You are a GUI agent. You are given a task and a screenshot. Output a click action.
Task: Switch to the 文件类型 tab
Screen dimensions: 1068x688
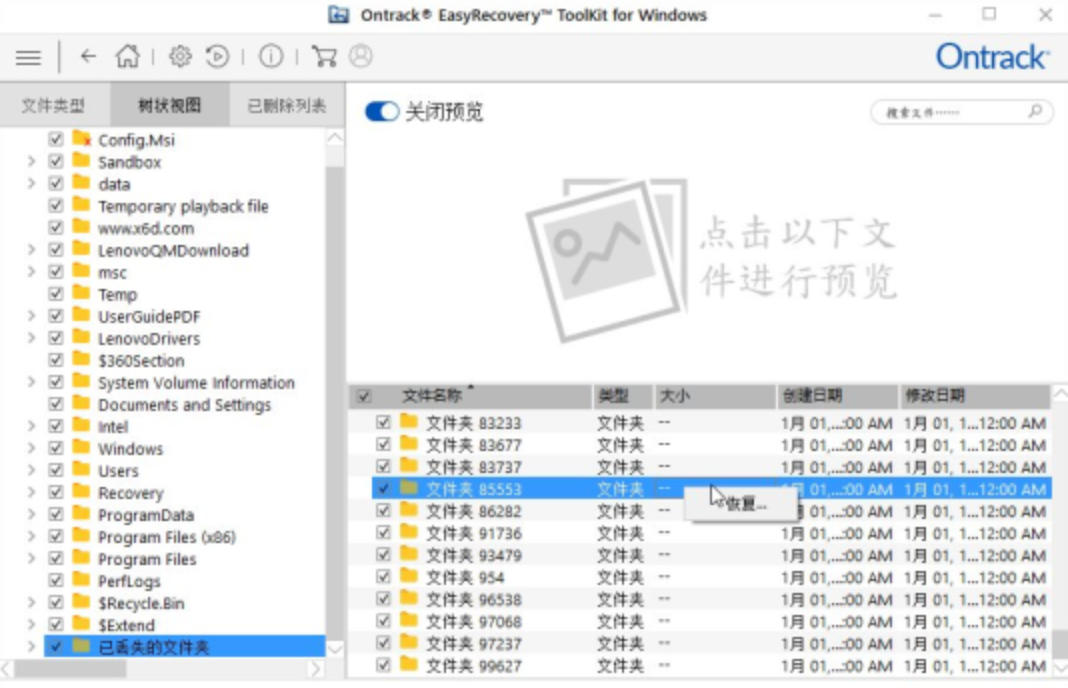pos(53,106)
